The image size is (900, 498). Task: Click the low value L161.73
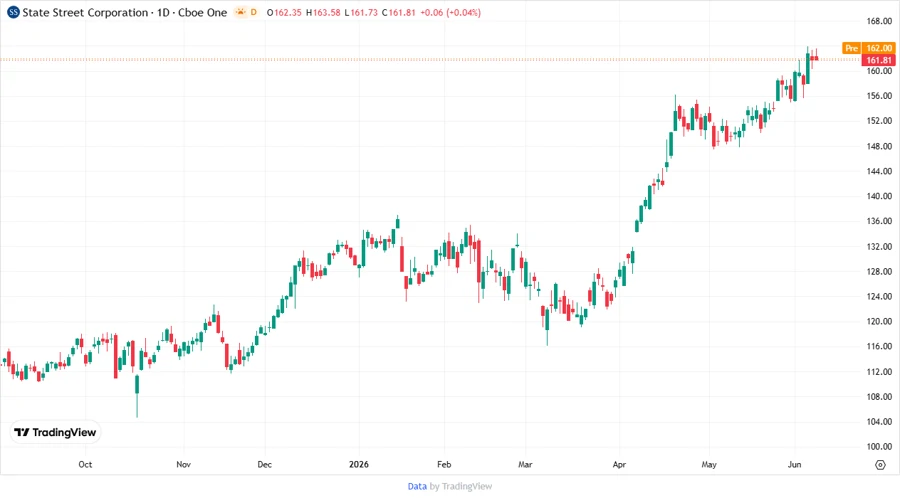pos(361,12)
